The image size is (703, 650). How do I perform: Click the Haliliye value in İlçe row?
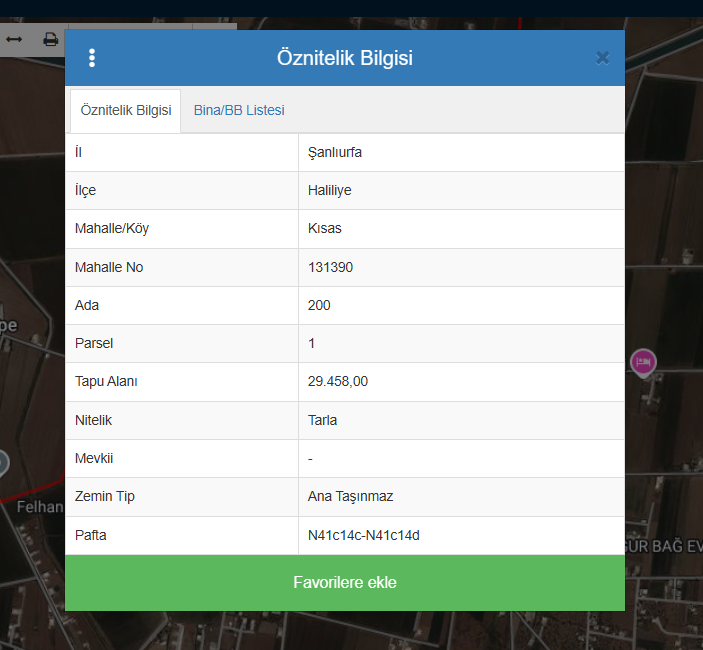tap(330, 190)
